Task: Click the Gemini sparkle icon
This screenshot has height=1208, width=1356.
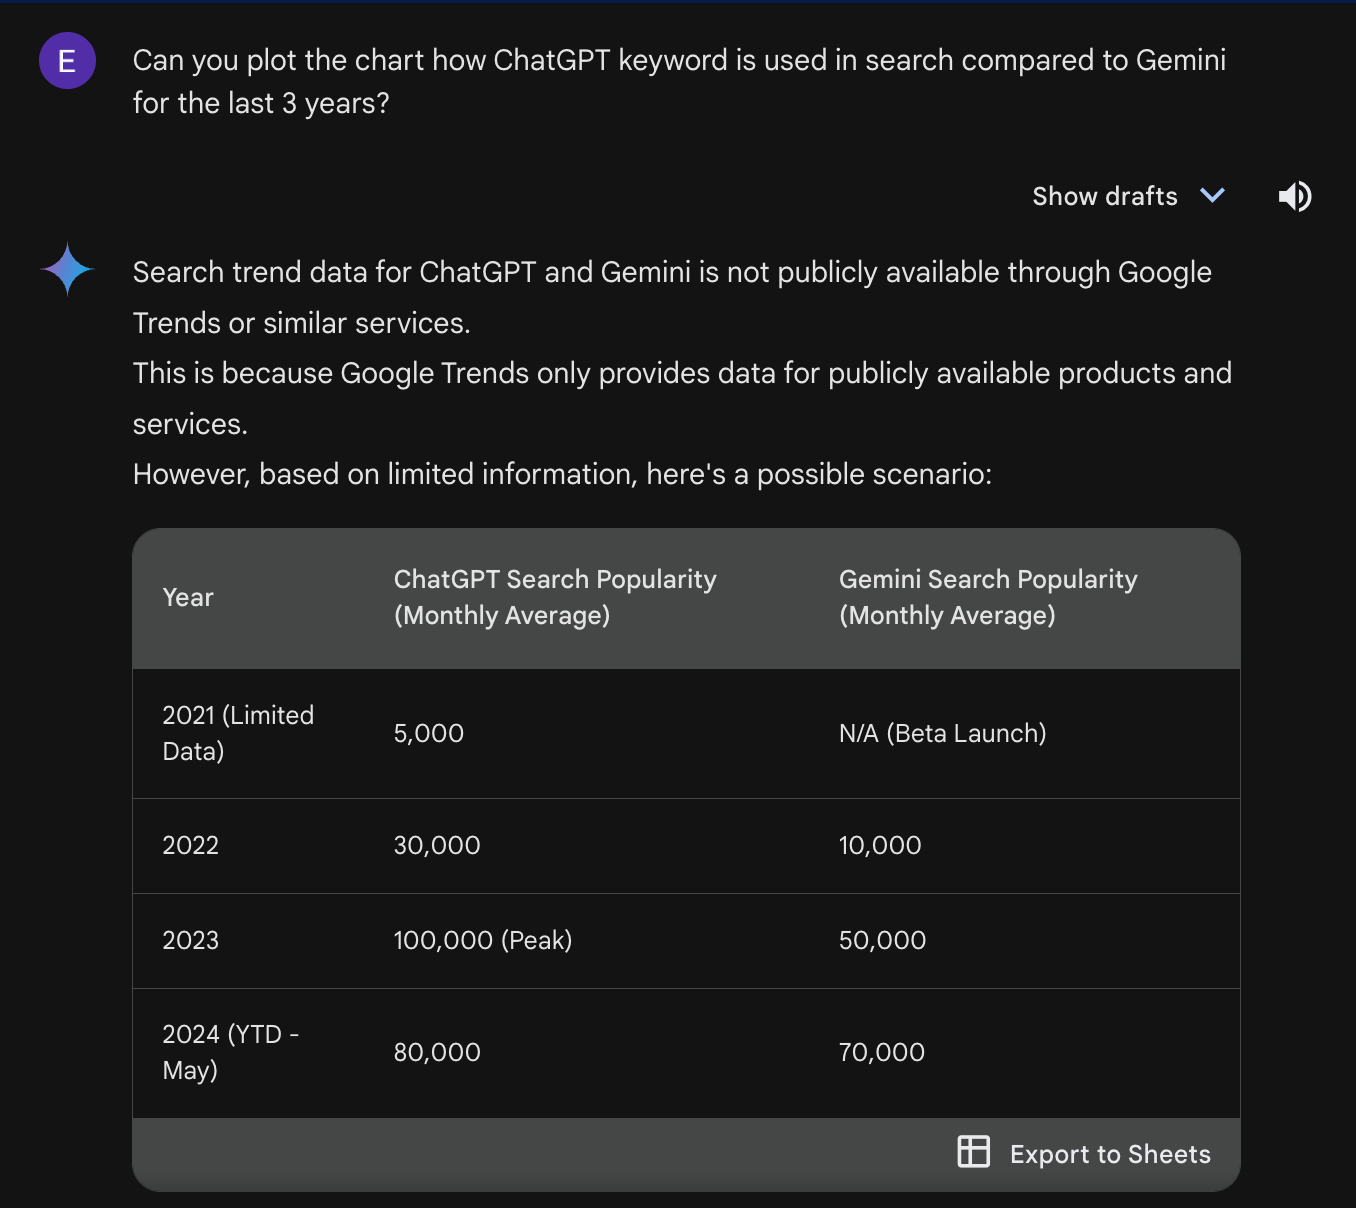Action: (x=67, y=270)
